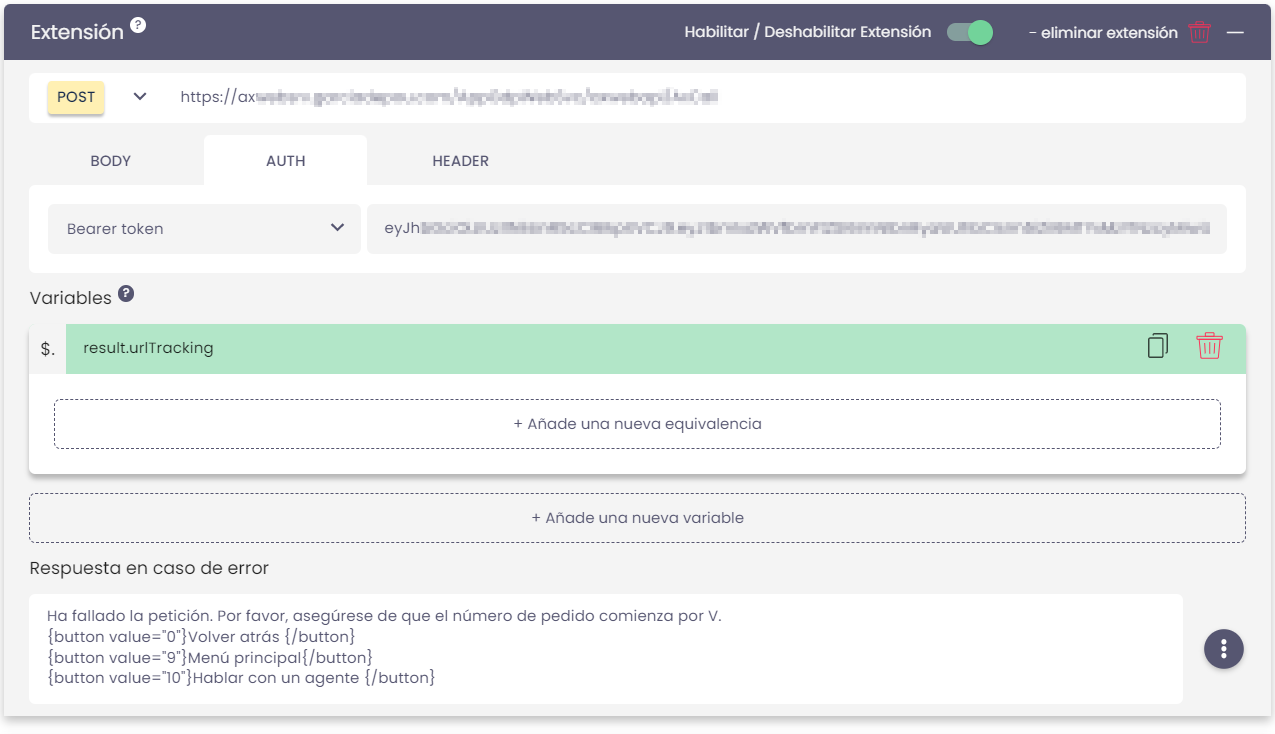Open the three-dots menu beside the error response
The image size is (1275, 734).
[1224, 648]
